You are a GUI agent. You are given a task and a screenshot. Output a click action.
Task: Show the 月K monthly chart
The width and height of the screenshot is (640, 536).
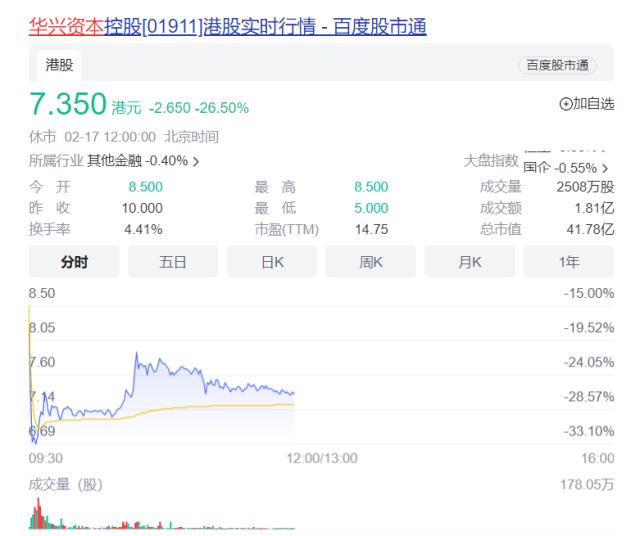(470, 262)
